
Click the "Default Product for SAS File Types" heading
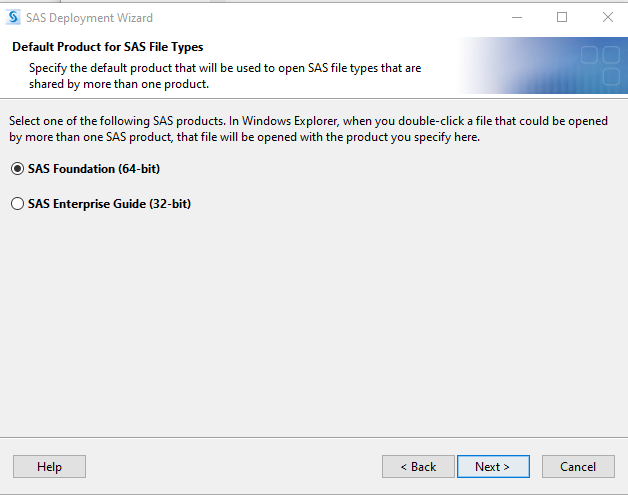pos(109,47)
